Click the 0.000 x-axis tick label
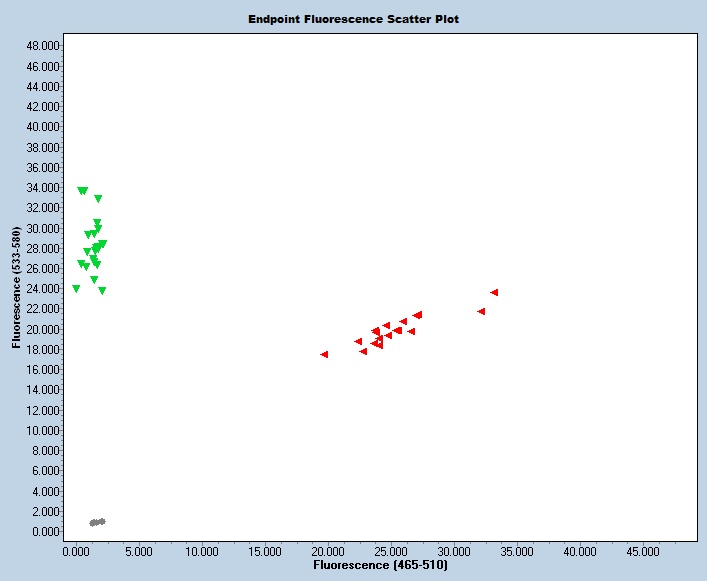 click(76, 551)
